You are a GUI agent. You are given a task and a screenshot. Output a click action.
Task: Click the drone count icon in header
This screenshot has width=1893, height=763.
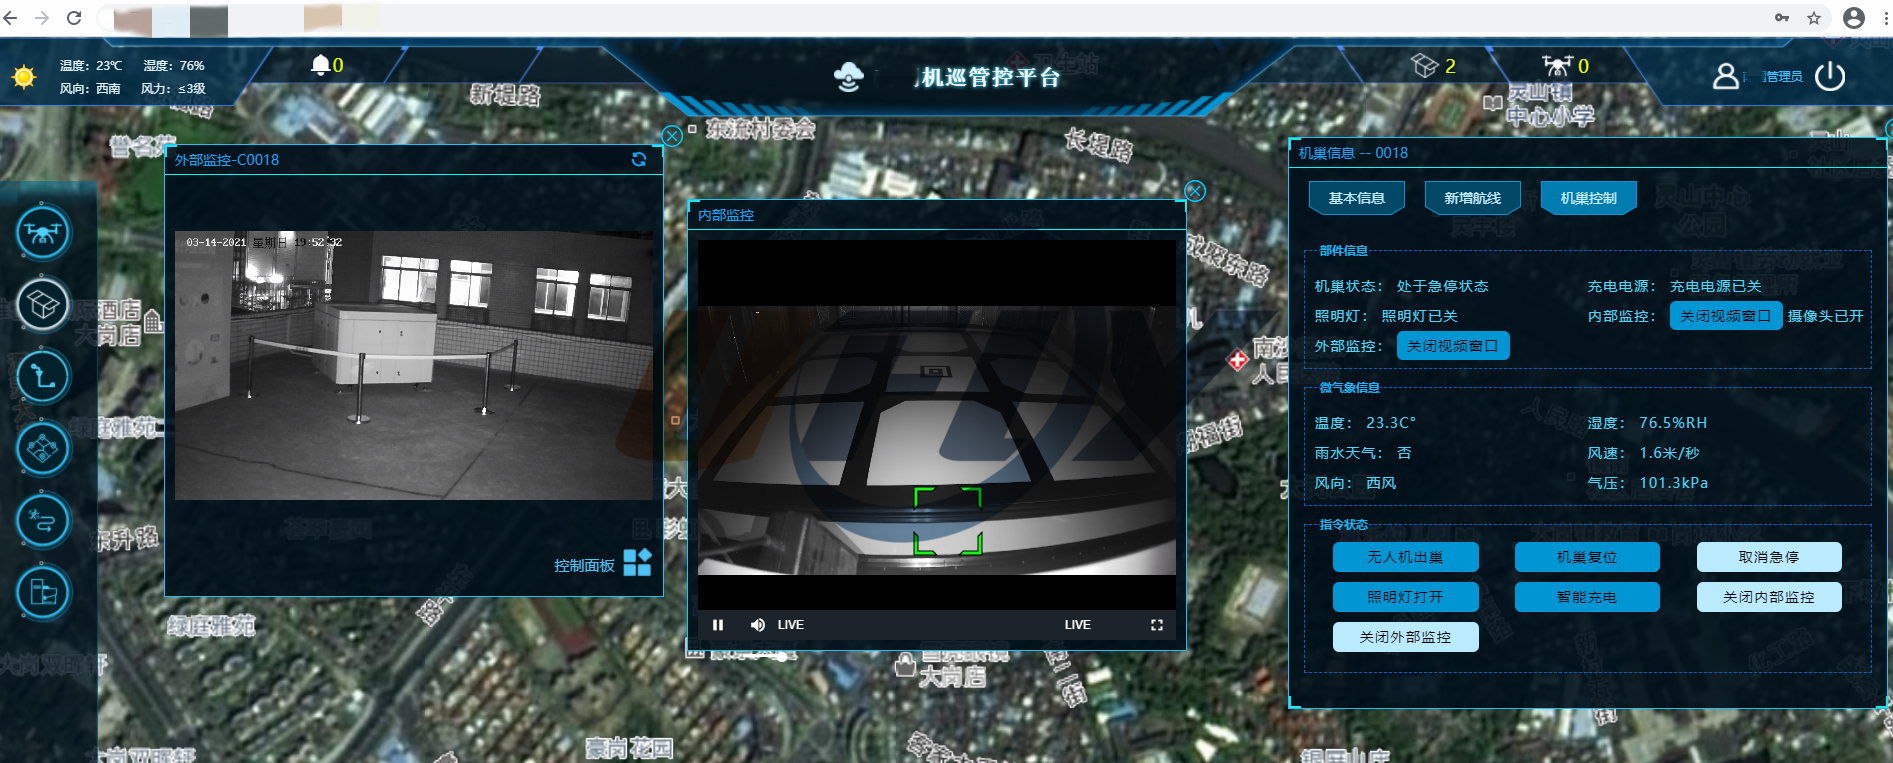point(1557,66)
